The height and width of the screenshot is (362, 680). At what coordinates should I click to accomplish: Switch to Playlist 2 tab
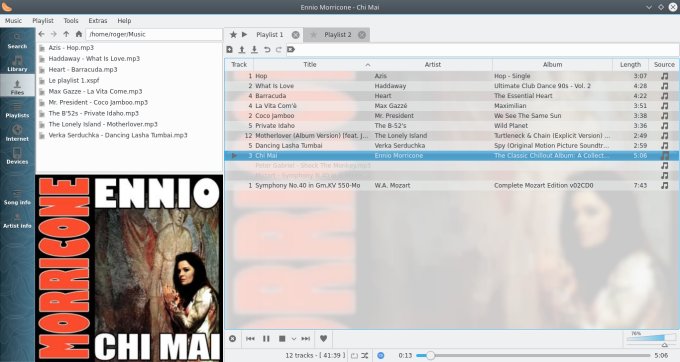337,35
